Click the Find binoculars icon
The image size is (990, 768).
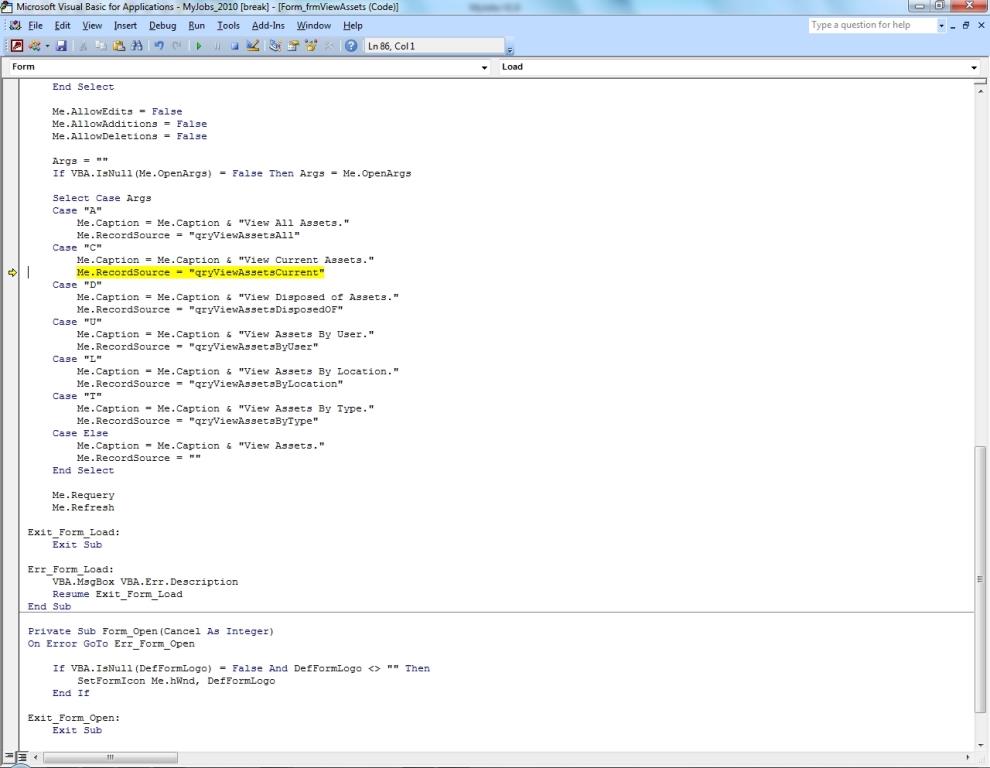137,46
